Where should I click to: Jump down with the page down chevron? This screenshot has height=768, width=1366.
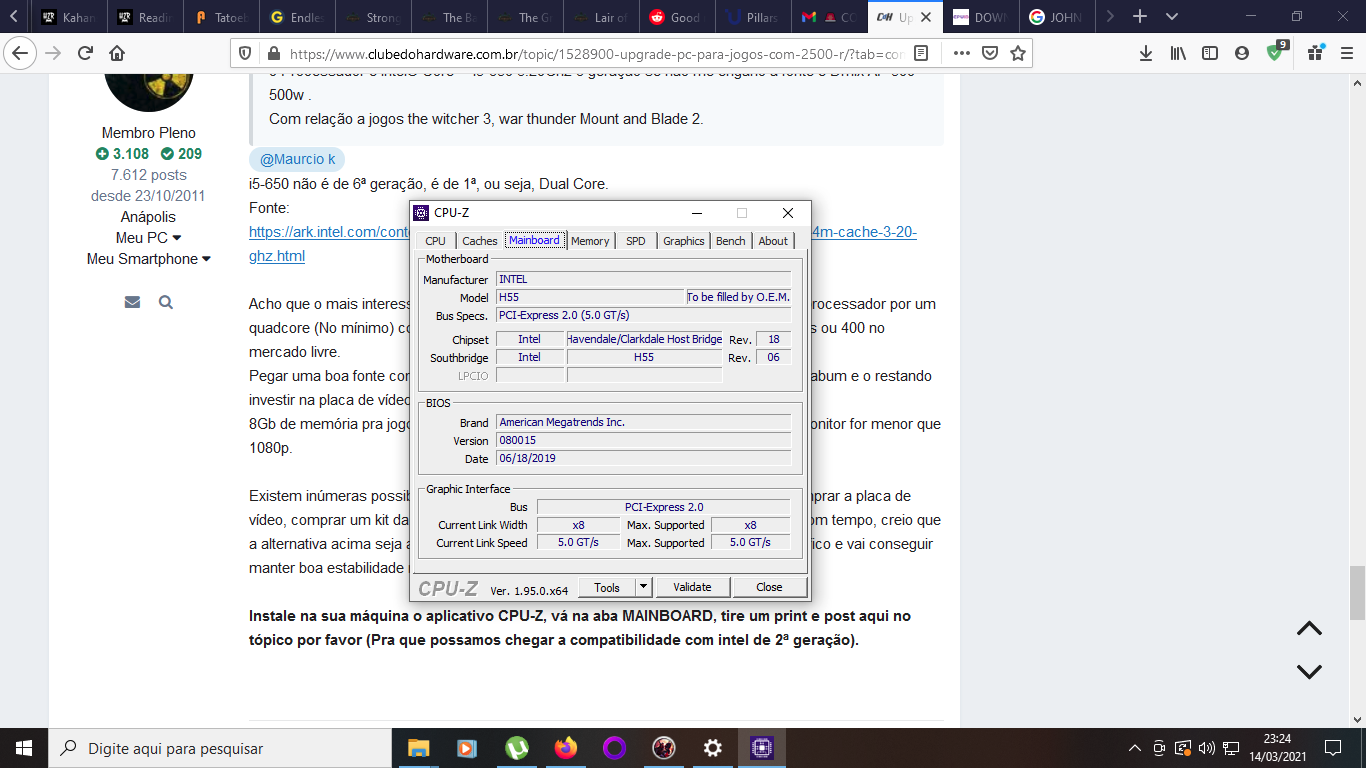[1309, 671]
